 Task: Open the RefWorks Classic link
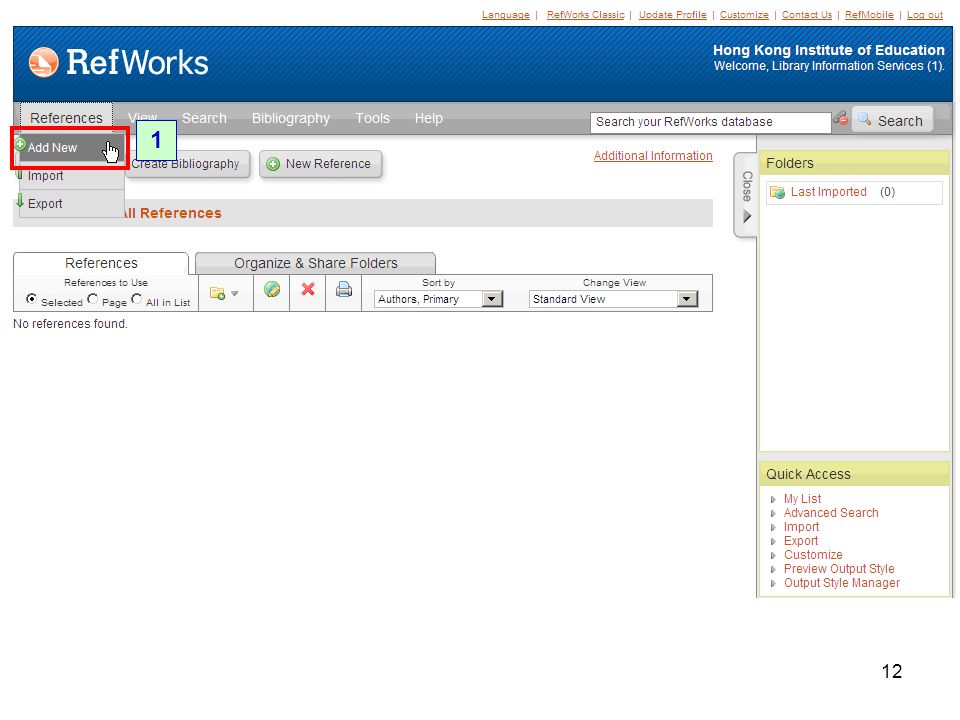pos(586,15)
